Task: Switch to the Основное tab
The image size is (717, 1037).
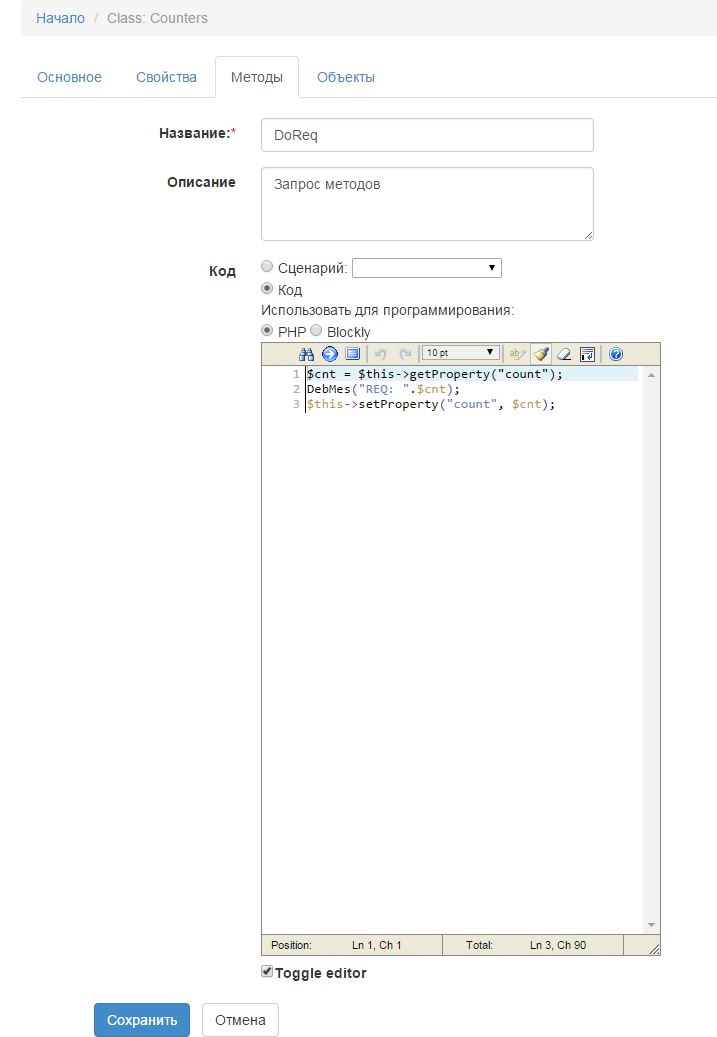Action: pyautogui.click(x=69, y=77)
